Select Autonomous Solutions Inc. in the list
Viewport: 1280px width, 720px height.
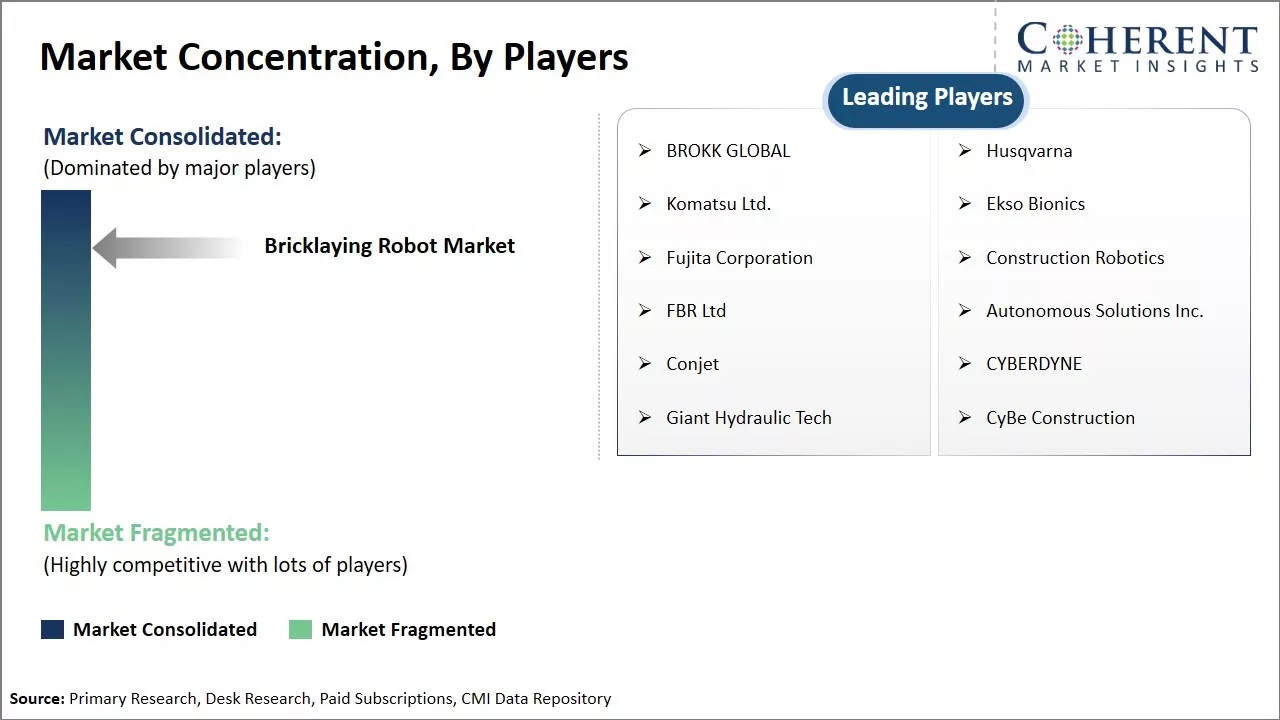[1094, 311]
